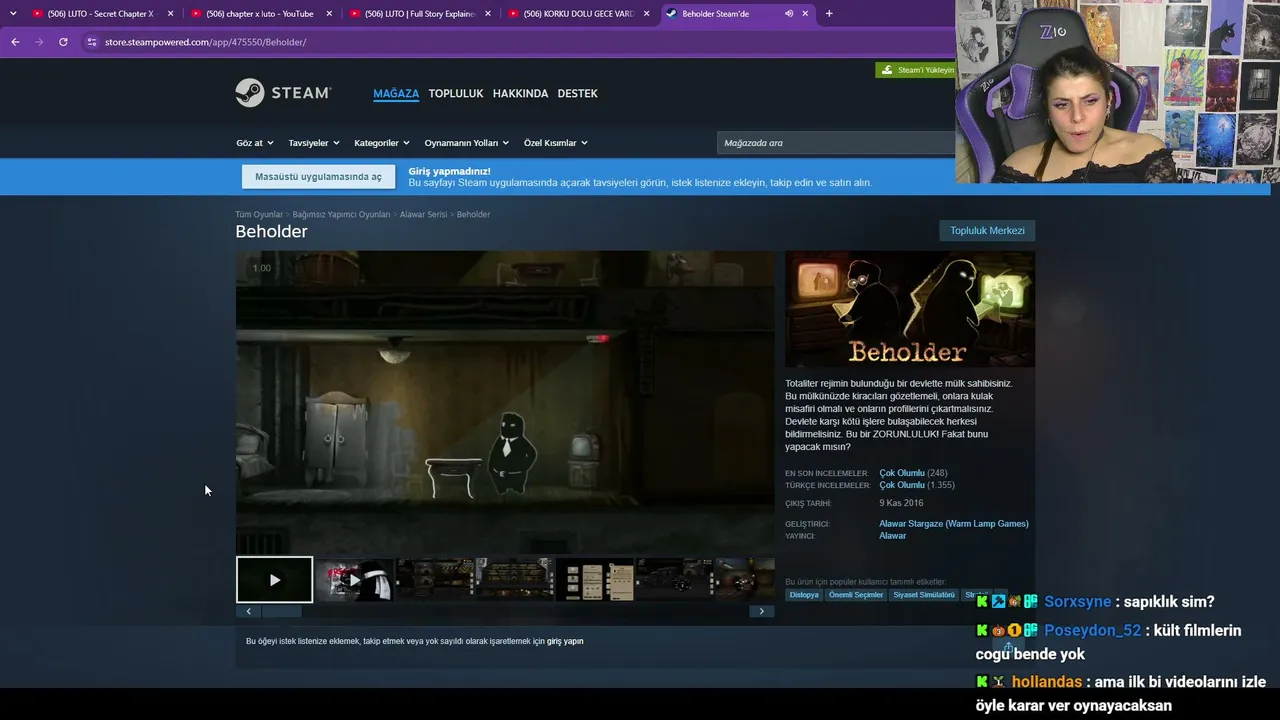Click 'Masaüstü uygulamasında aç' button
The image size is (1280, 720).
[318, 177]
